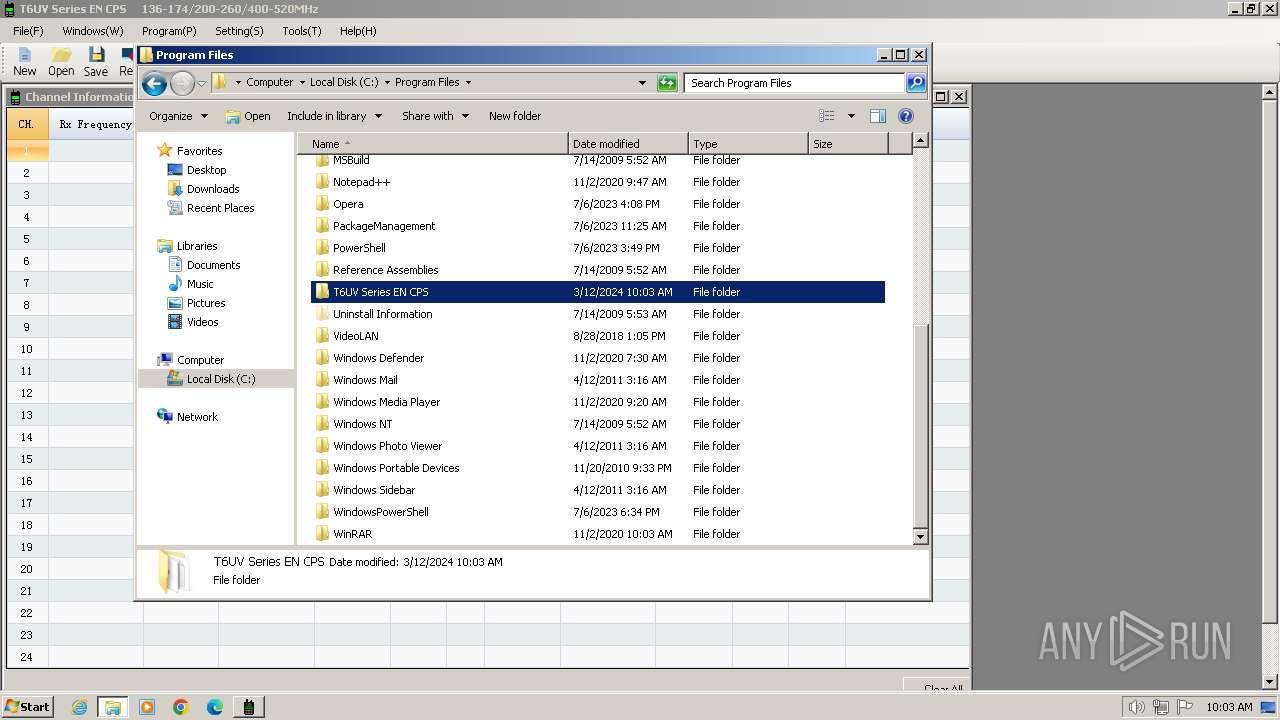Open Explorer help question mark icon
This screenshot has height=720, width=1280.
pos(906,116)
